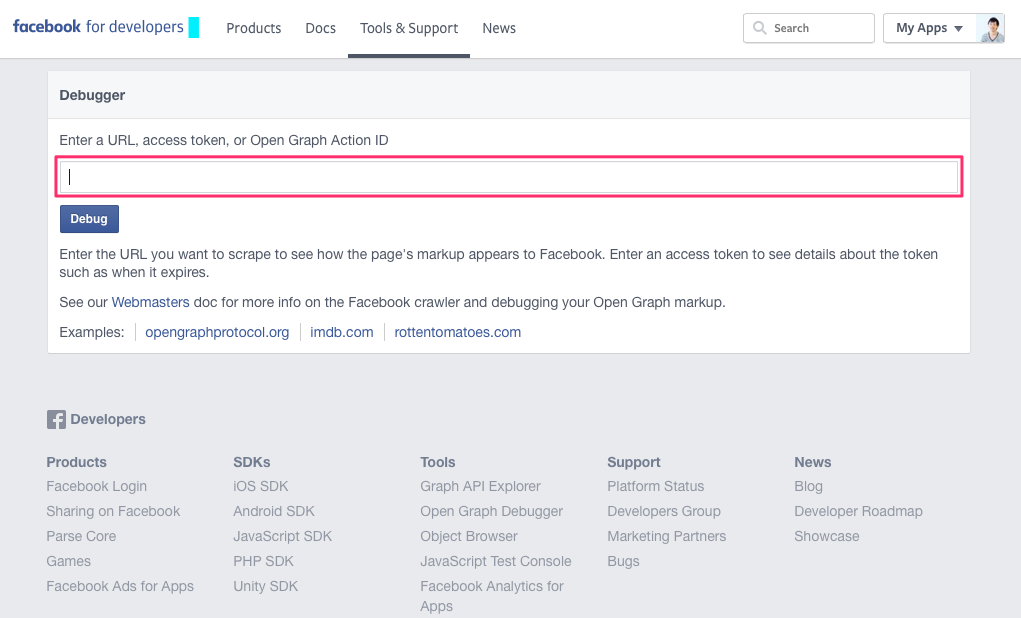
Task: Click the Facebook Developers footer logo icon
Action: coord(56,419)
